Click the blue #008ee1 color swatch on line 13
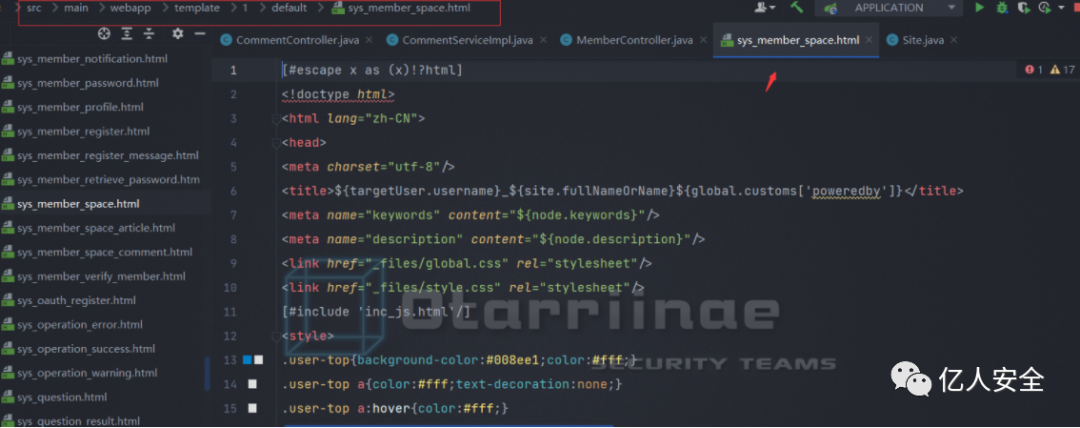Screen dimensions: 1080x428 point(247,360)
